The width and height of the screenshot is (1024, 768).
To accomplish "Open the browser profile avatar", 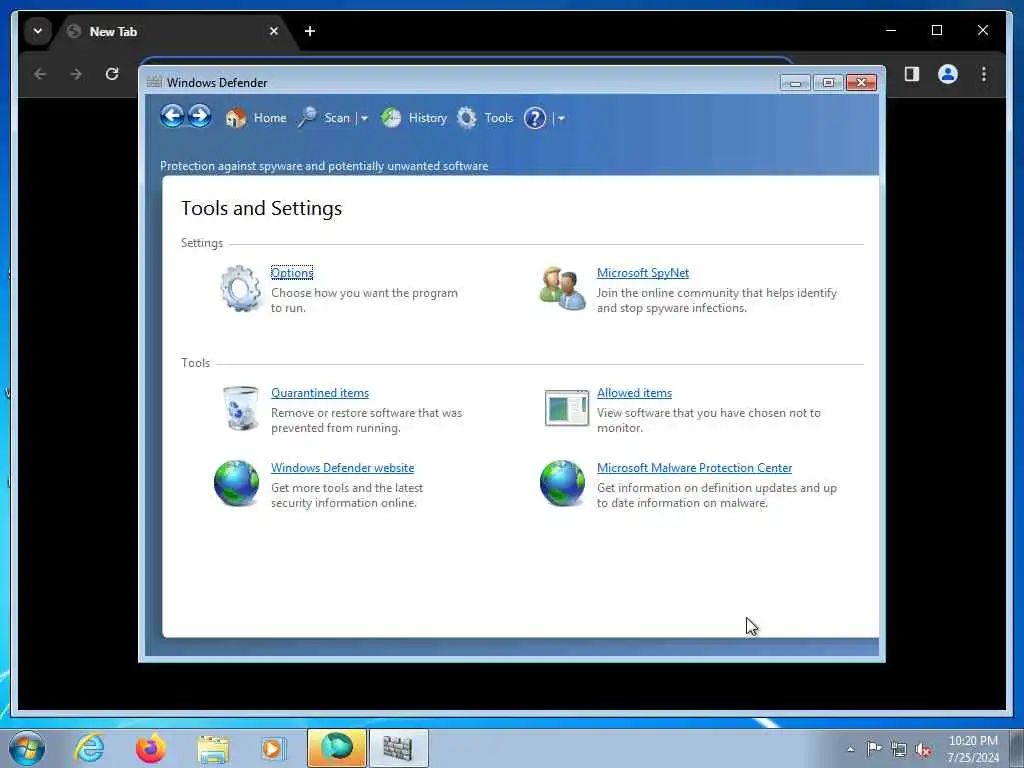I will click(948, 74).
